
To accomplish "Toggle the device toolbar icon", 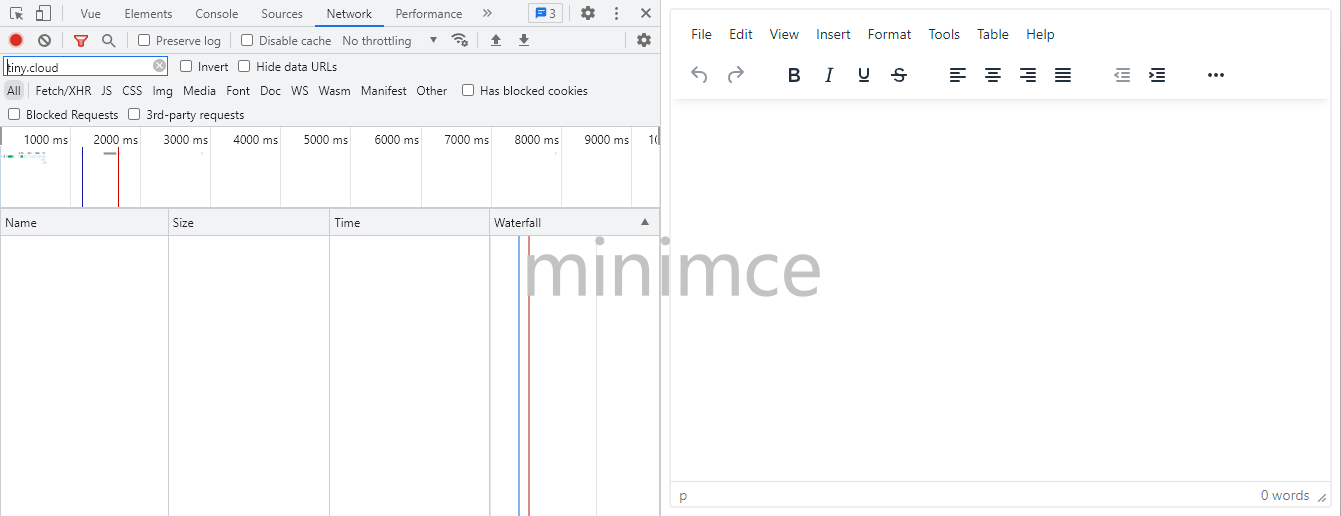I will [x=43, y=13].
